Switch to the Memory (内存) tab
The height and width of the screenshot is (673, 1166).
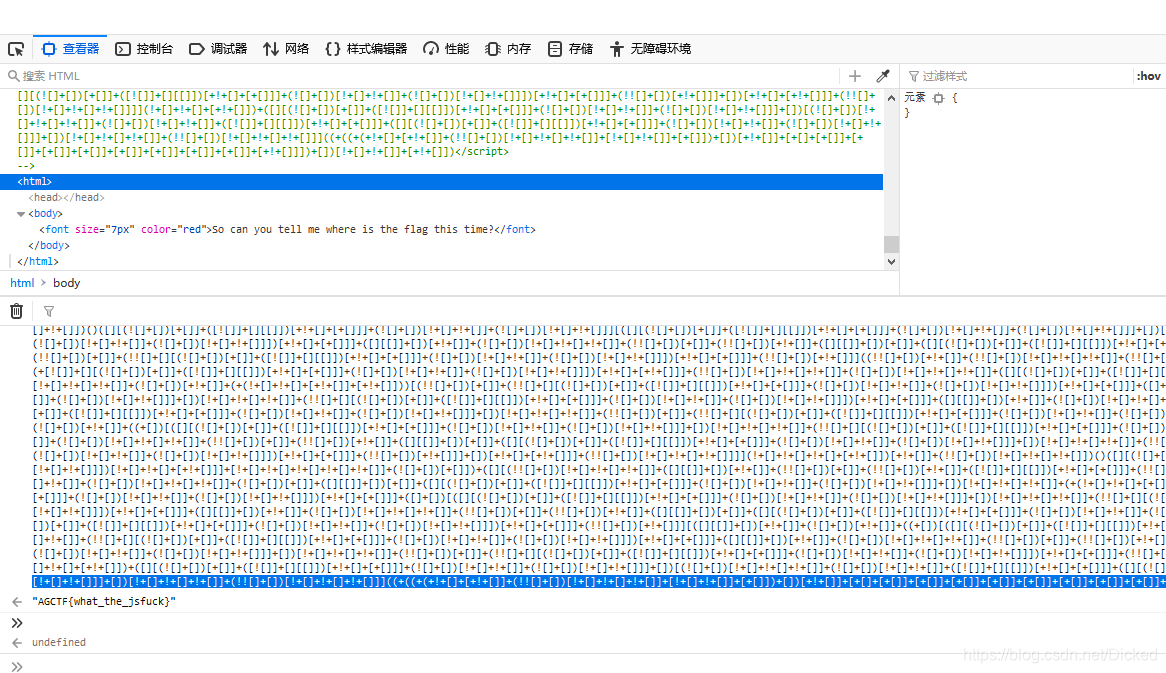(x=508, y=49)
